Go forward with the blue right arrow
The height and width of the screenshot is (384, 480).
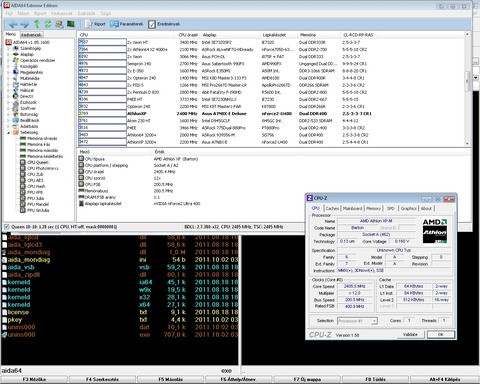[x=24, y=24]
